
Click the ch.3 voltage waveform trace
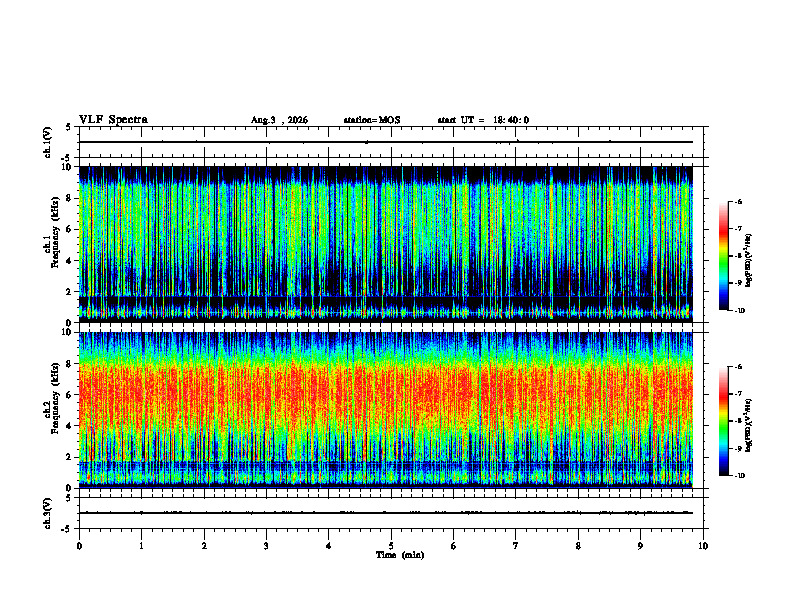coord(386,513)
